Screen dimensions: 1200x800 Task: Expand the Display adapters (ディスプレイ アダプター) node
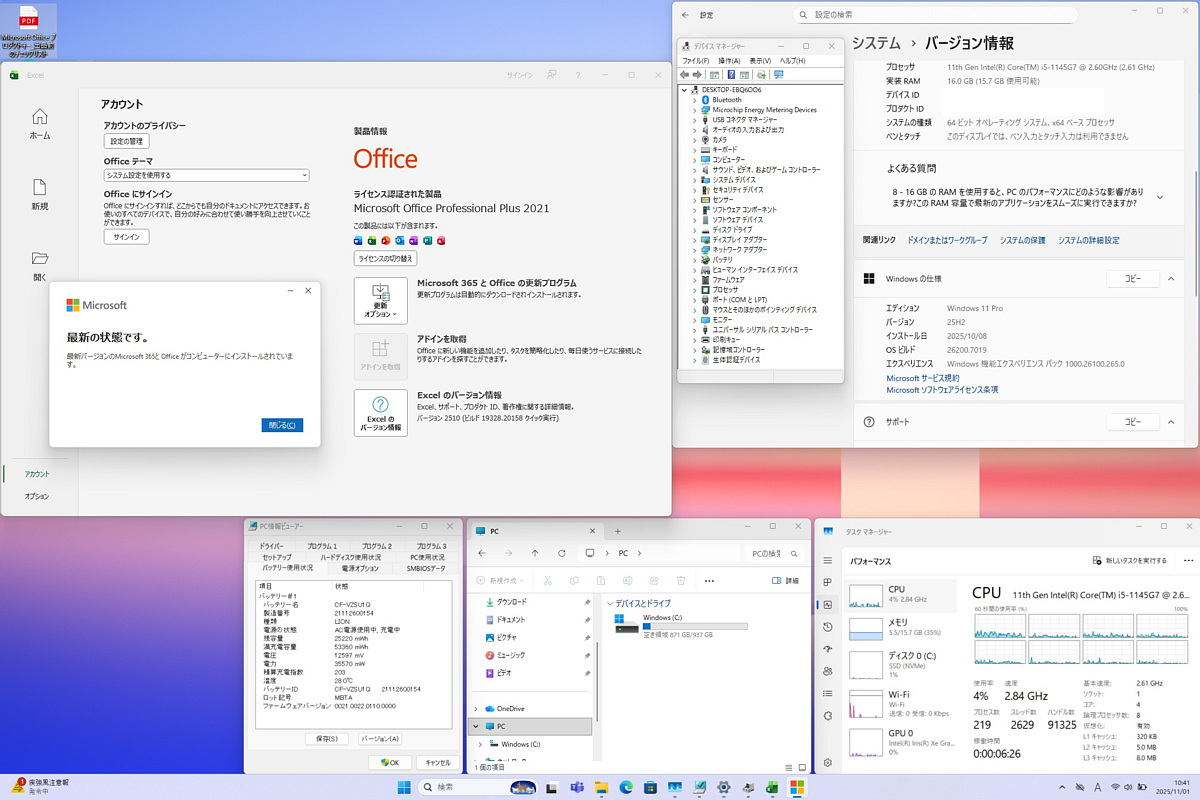695,240
